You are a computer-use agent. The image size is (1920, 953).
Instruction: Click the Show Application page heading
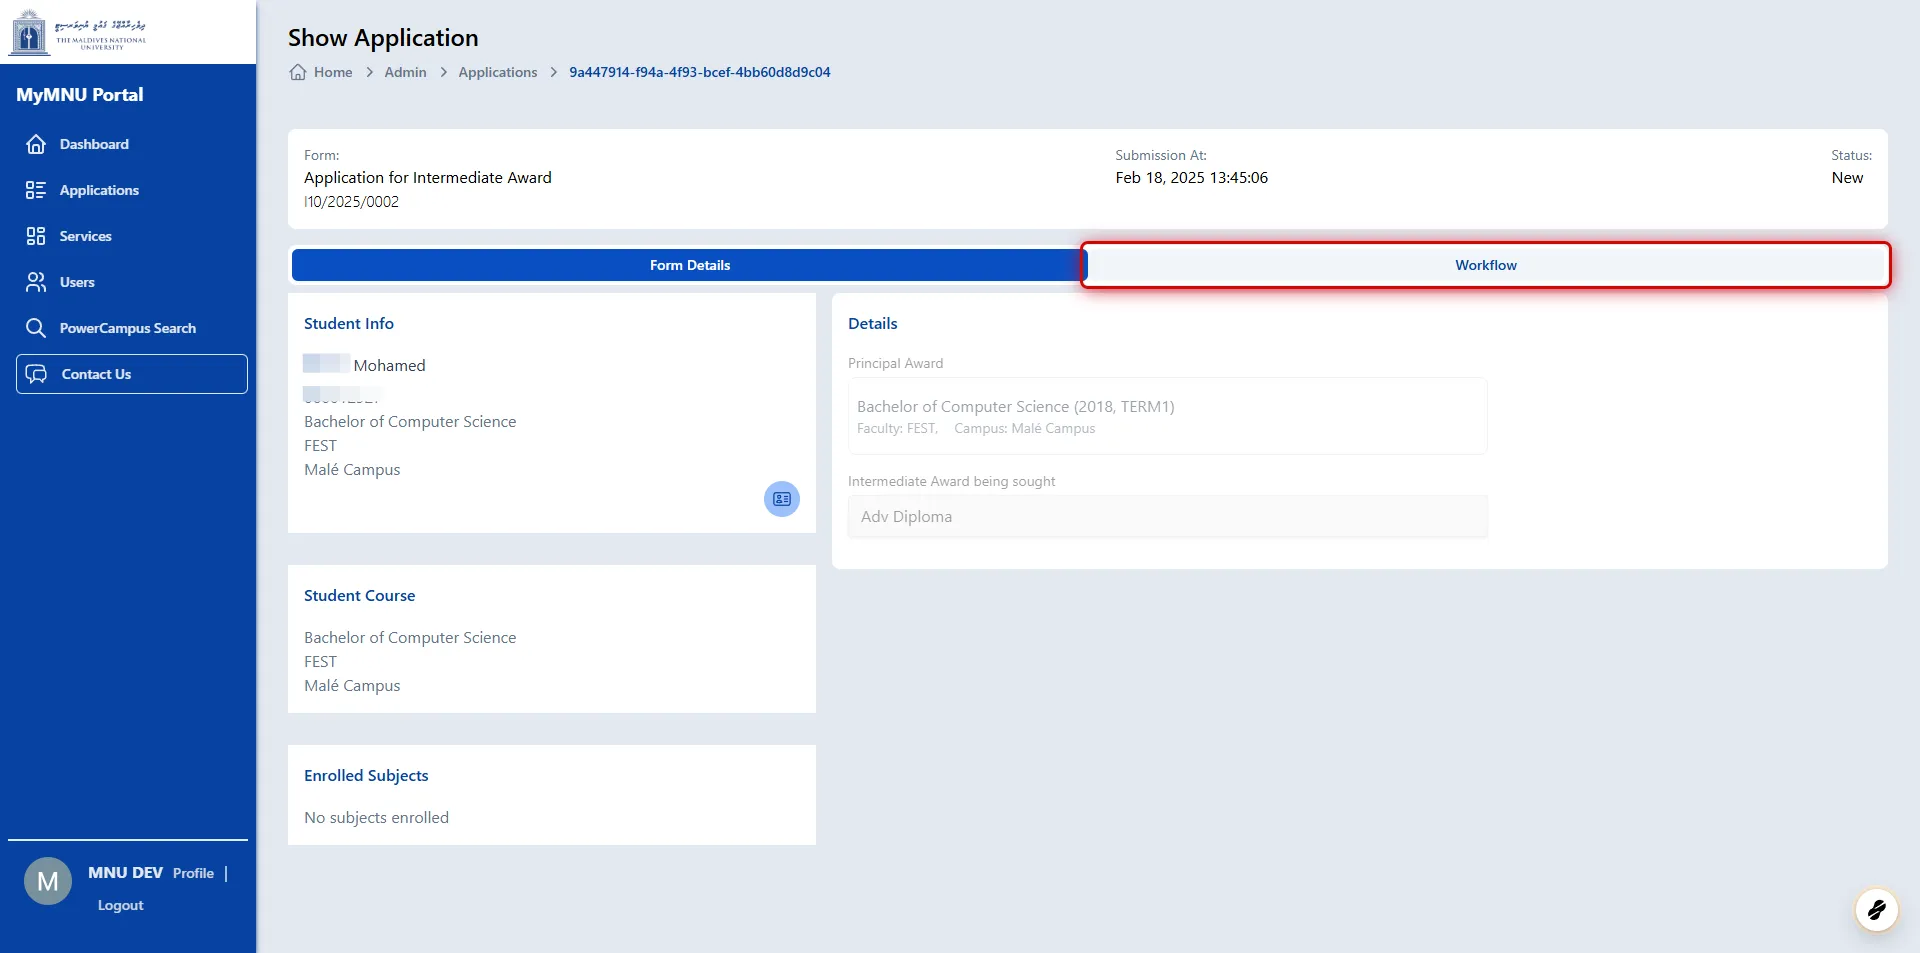tap(383, 38)
